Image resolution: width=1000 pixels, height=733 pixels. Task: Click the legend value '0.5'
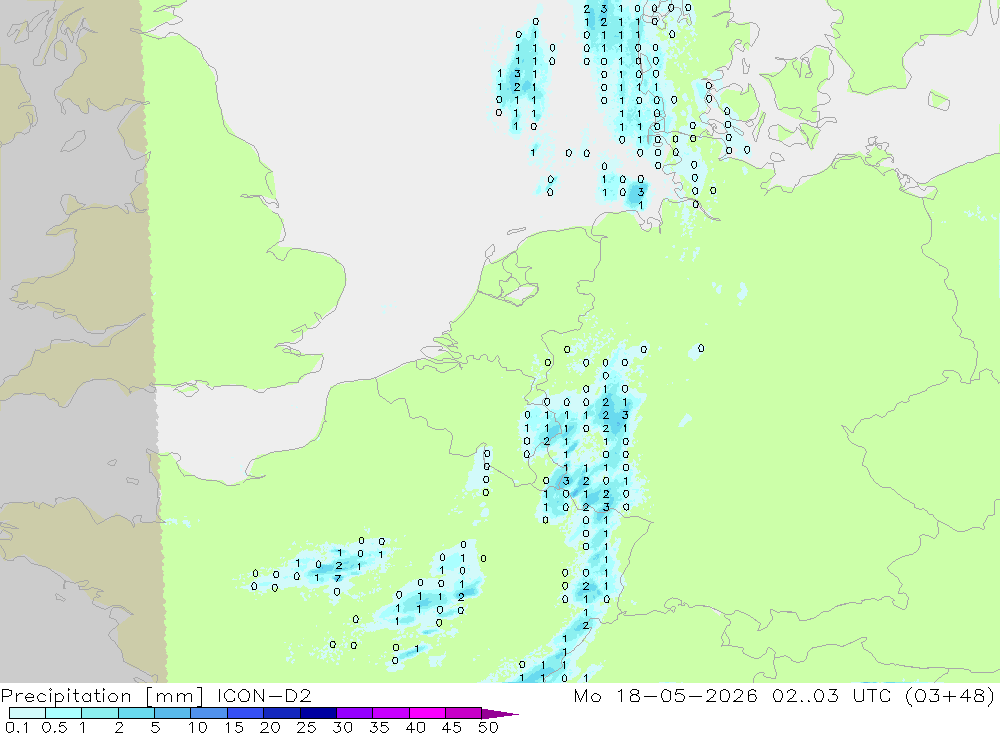click(54, 727)
